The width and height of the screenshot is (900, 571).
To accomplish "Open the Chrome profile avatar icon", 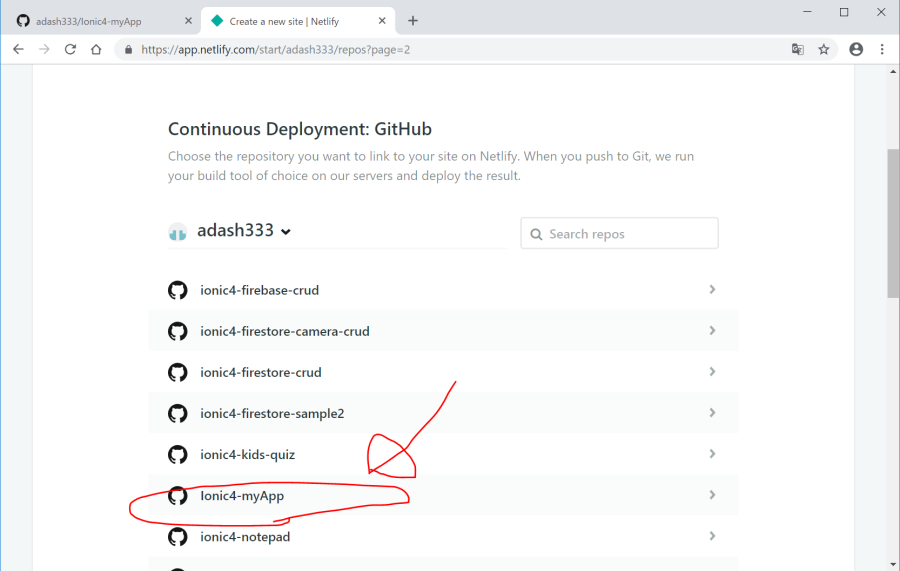I will click(x=856, y=49).
